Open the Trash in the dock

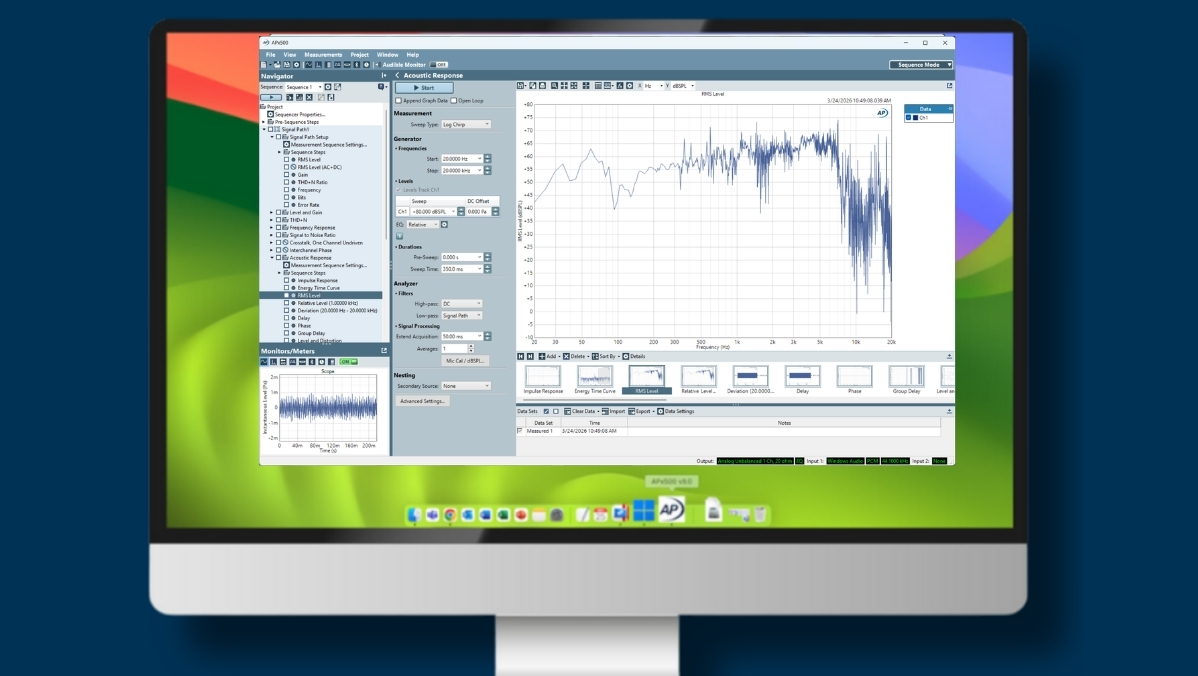tap(760, 515)
